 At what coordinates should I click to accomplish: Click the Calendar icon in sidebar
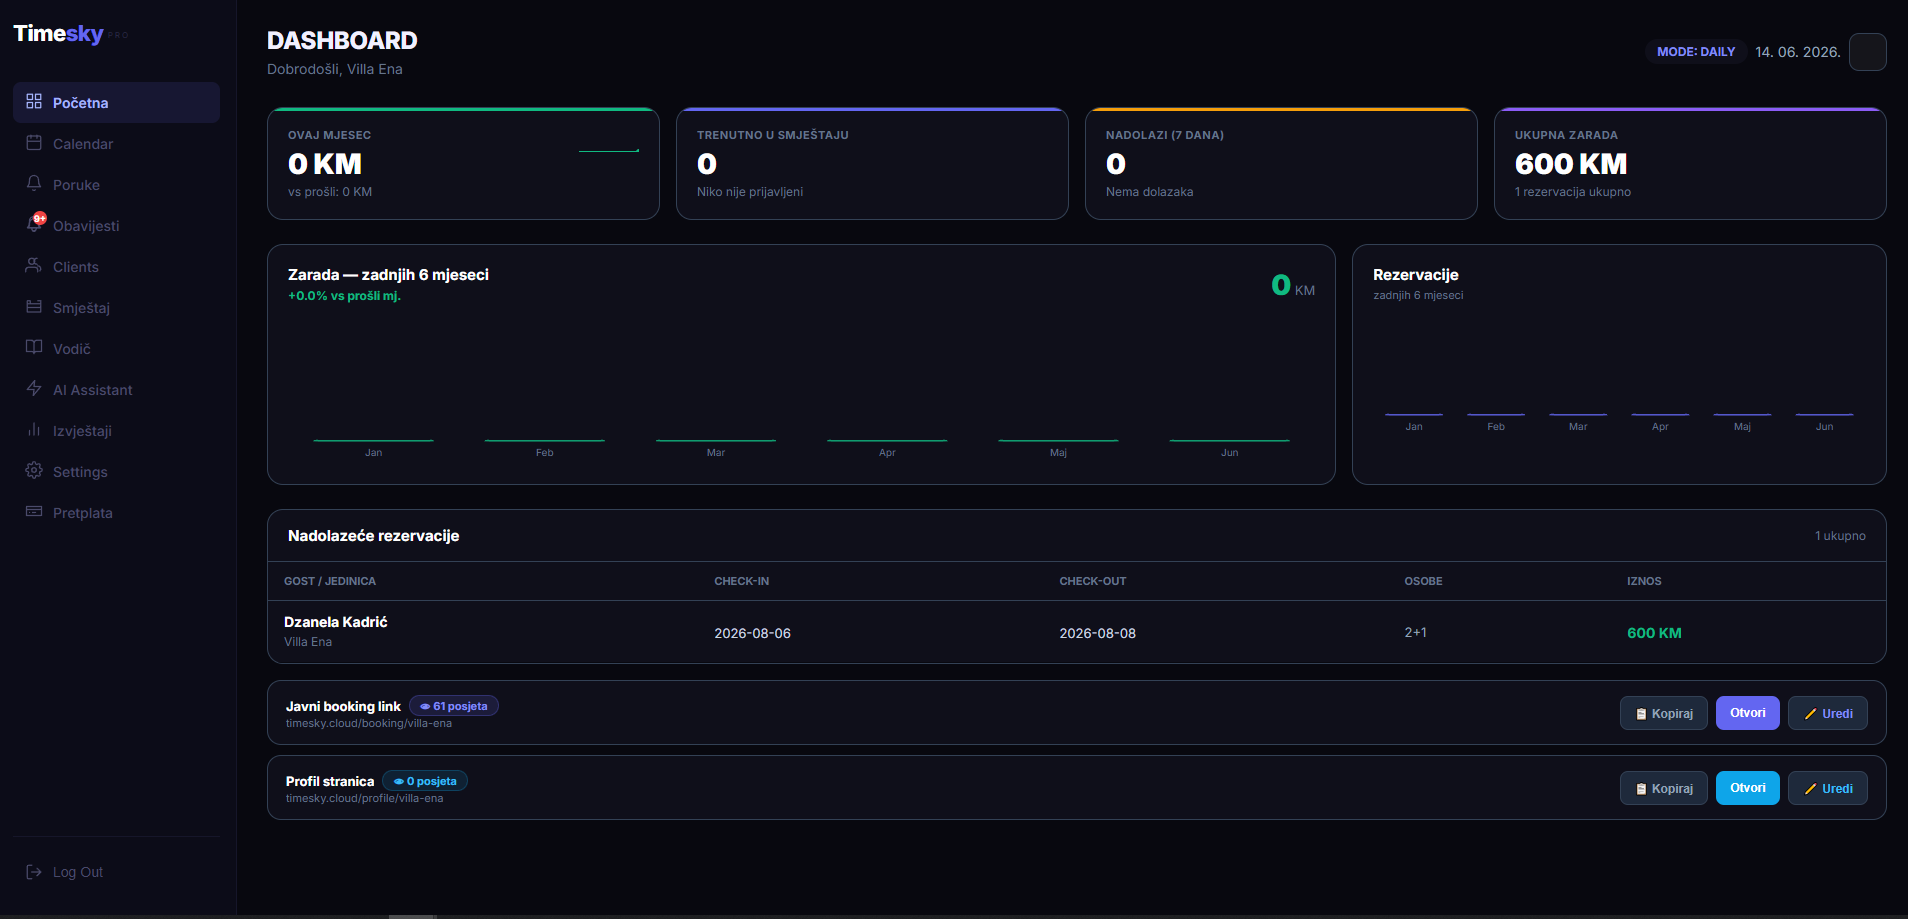coord(34,142)
